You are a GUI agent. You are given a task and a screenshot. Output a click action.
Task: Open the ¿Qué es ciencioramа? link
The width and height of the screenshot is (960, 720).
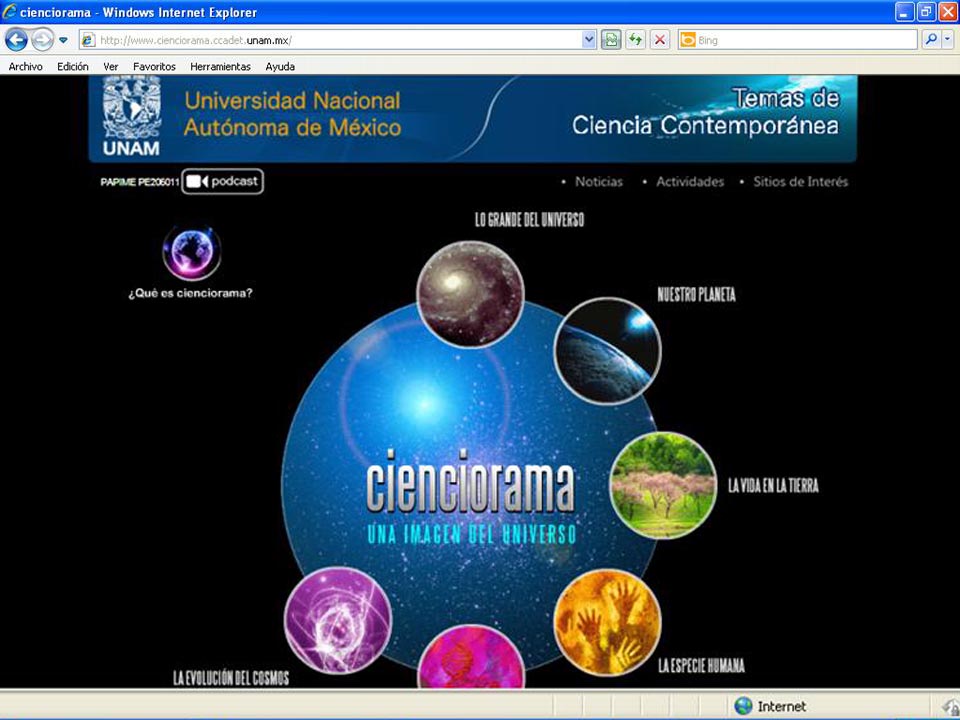coord(190,293)
